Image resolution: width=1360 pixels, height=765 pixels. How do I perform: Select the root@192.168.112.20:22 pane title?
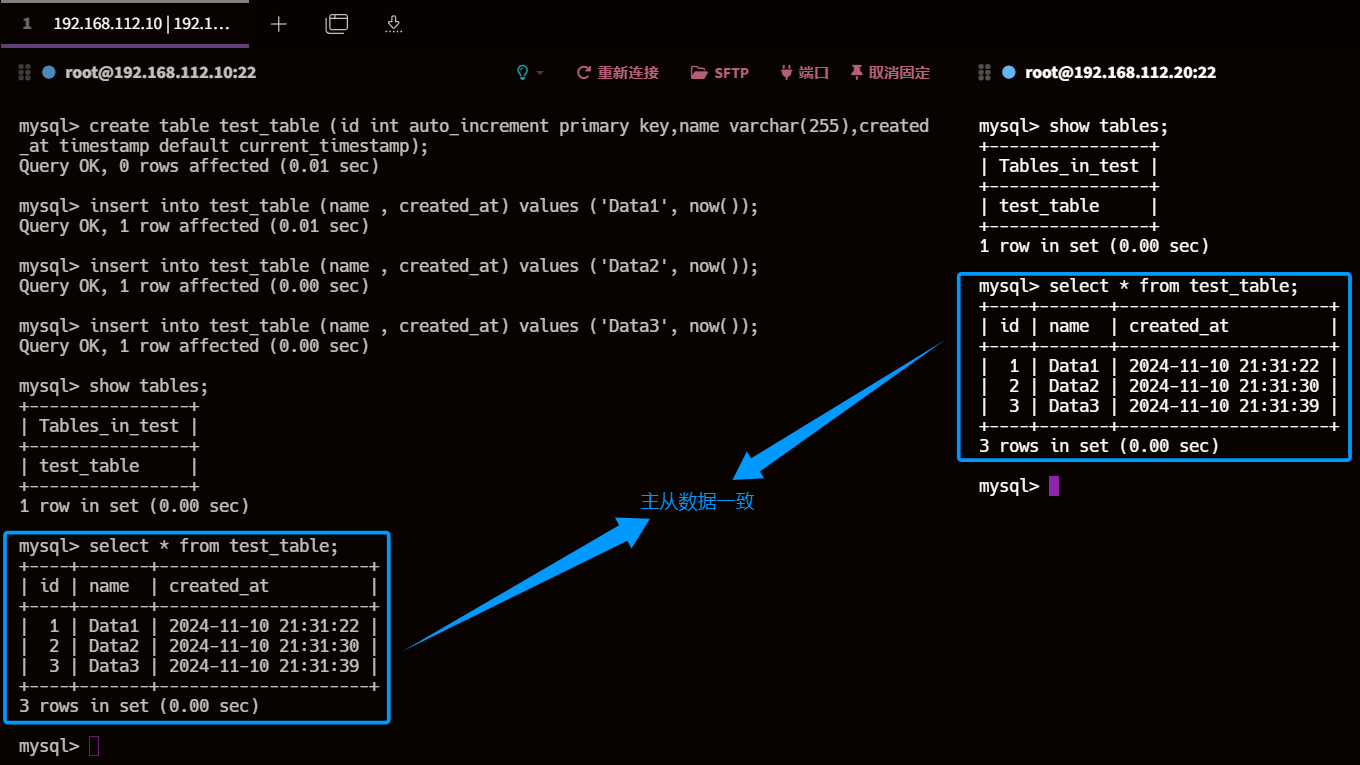click(1120, 72)
